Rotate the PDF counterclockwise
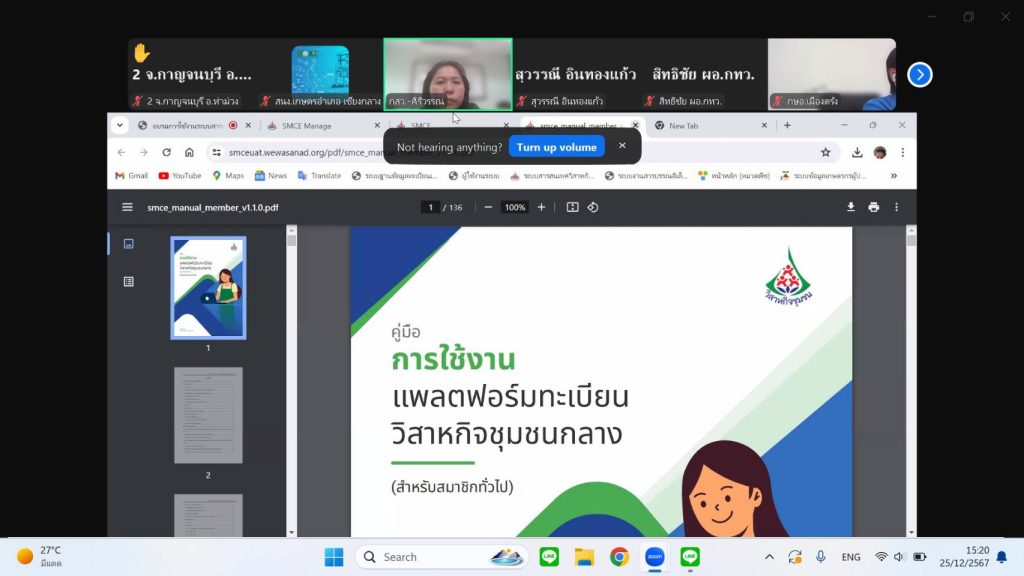The height and width of the screenshot is (576, 1024). point(593,207)
